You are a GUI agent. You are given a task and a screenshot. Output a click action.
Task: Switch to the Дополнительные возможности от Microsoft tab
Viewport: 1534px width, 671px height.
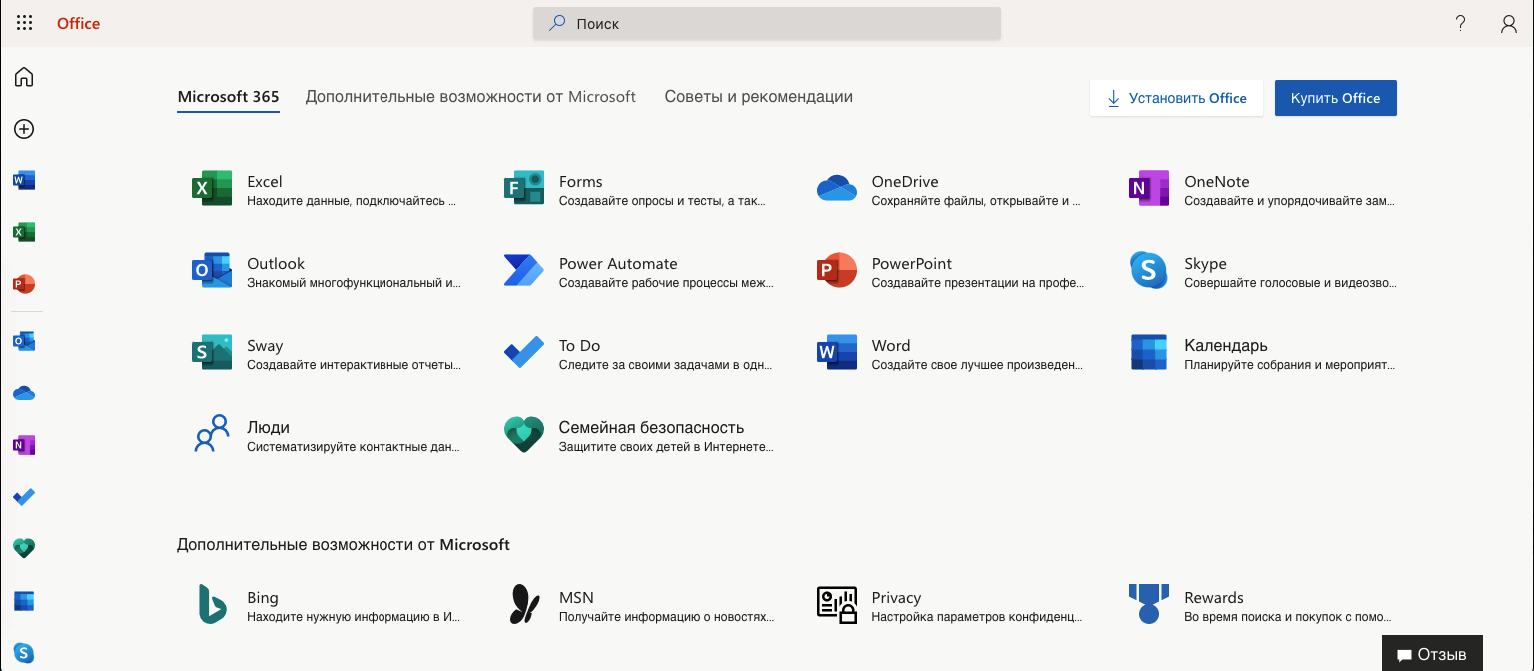point(471,97)
